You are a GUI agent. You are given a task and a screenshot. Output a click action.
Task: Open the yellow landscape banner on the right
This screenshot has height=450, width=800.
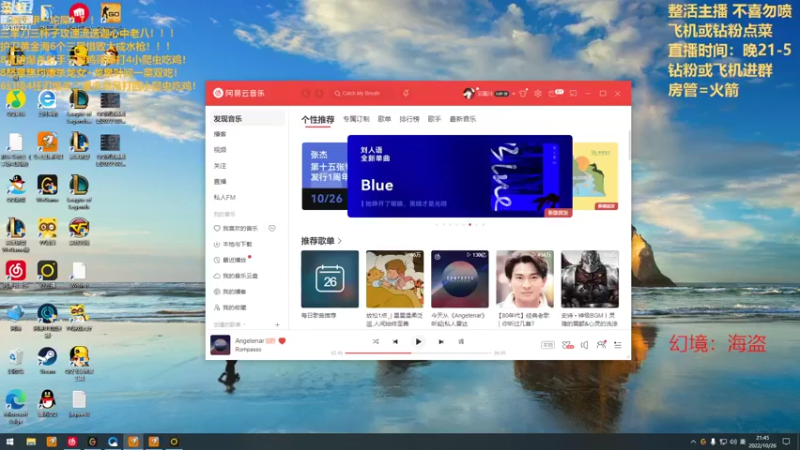point(595,176)
